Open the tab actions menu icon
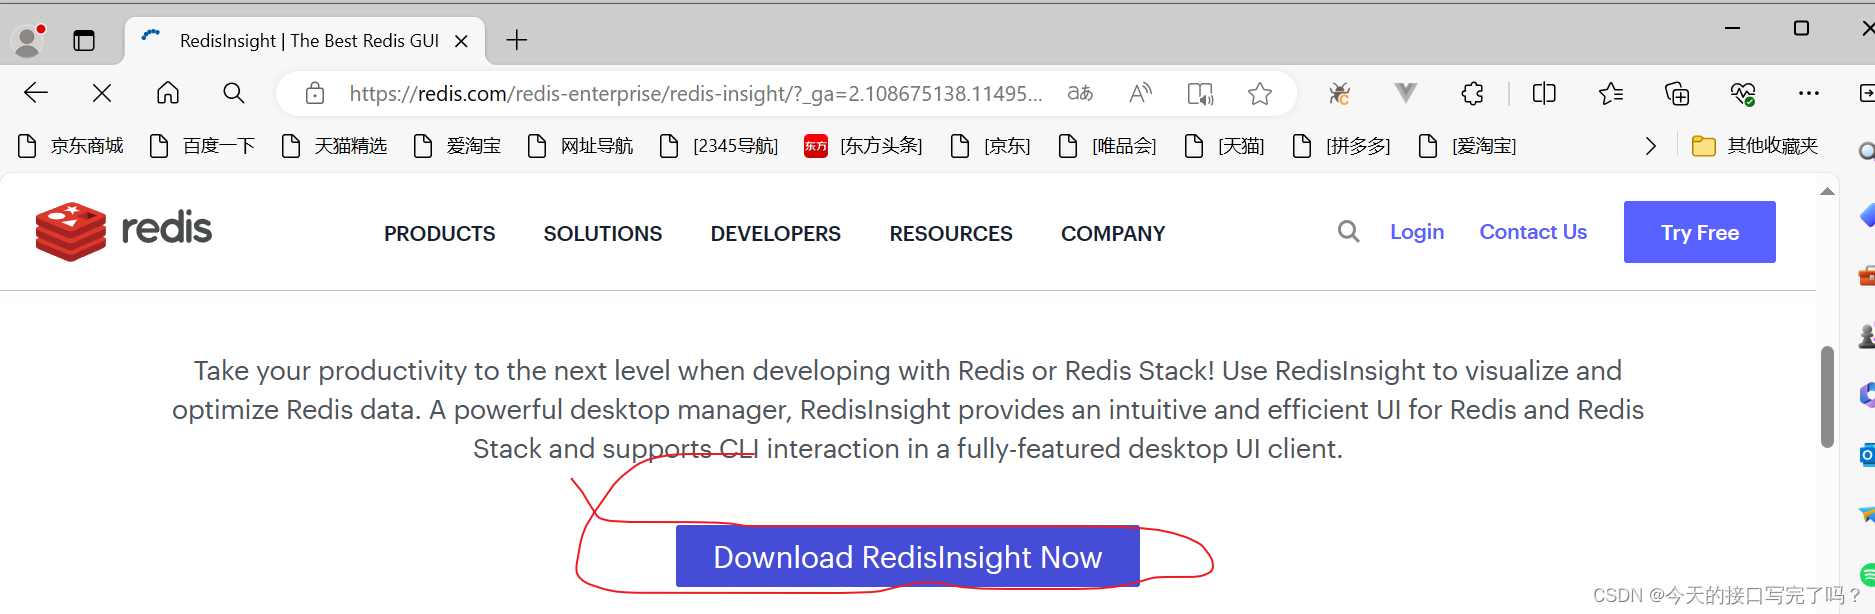Viewport: 1875px width, 614px height. click(84, 41)
